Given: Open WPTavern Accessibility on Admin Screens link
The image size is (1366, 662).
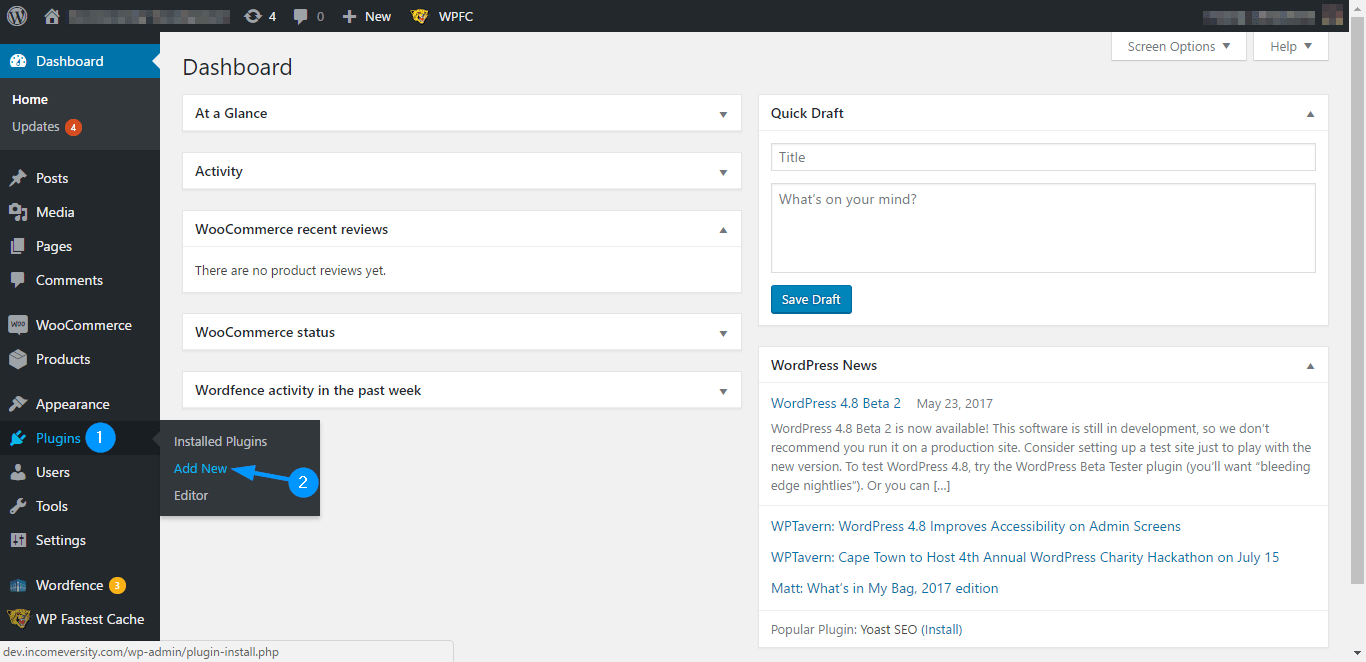Looking at the screenshot, I should click(976, 526).
